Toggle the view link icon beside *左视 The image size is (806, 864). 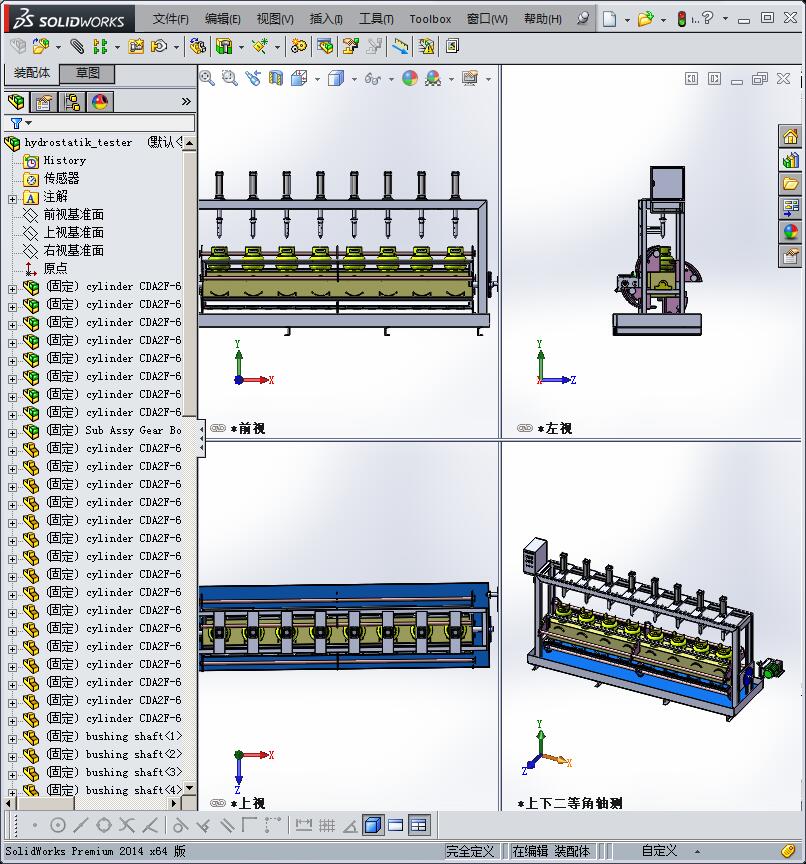[x=524, y=428]
